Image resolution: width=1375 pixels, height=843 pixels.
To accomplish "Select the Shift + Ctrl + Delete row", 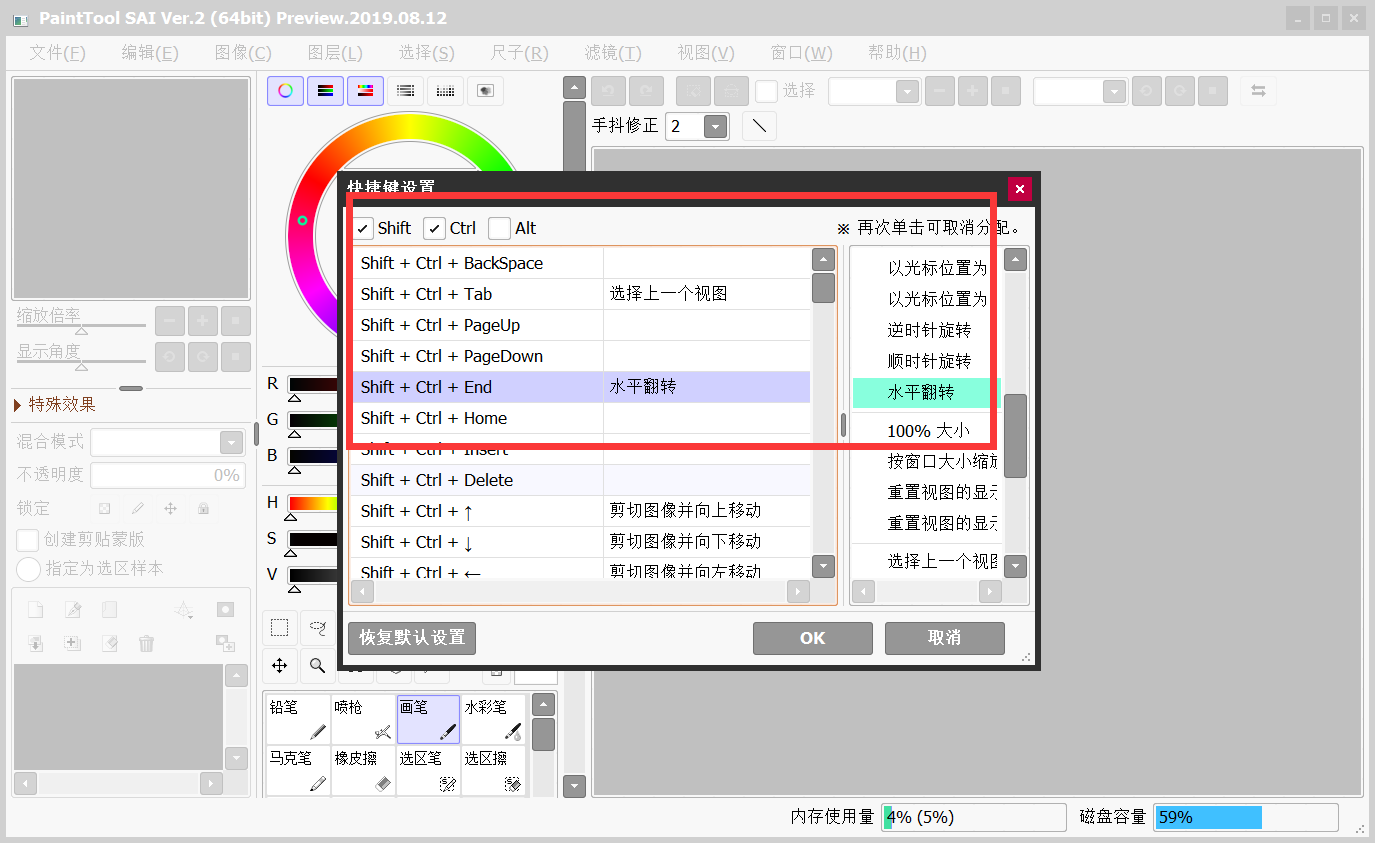I will pos(580,480).
